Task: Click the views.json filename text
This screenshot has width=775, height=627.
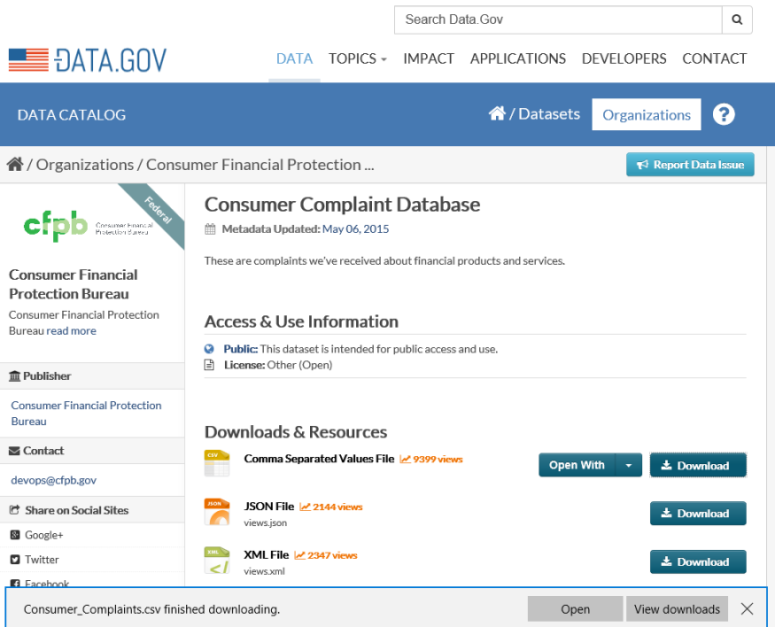Action: click(x=265, y=523)
